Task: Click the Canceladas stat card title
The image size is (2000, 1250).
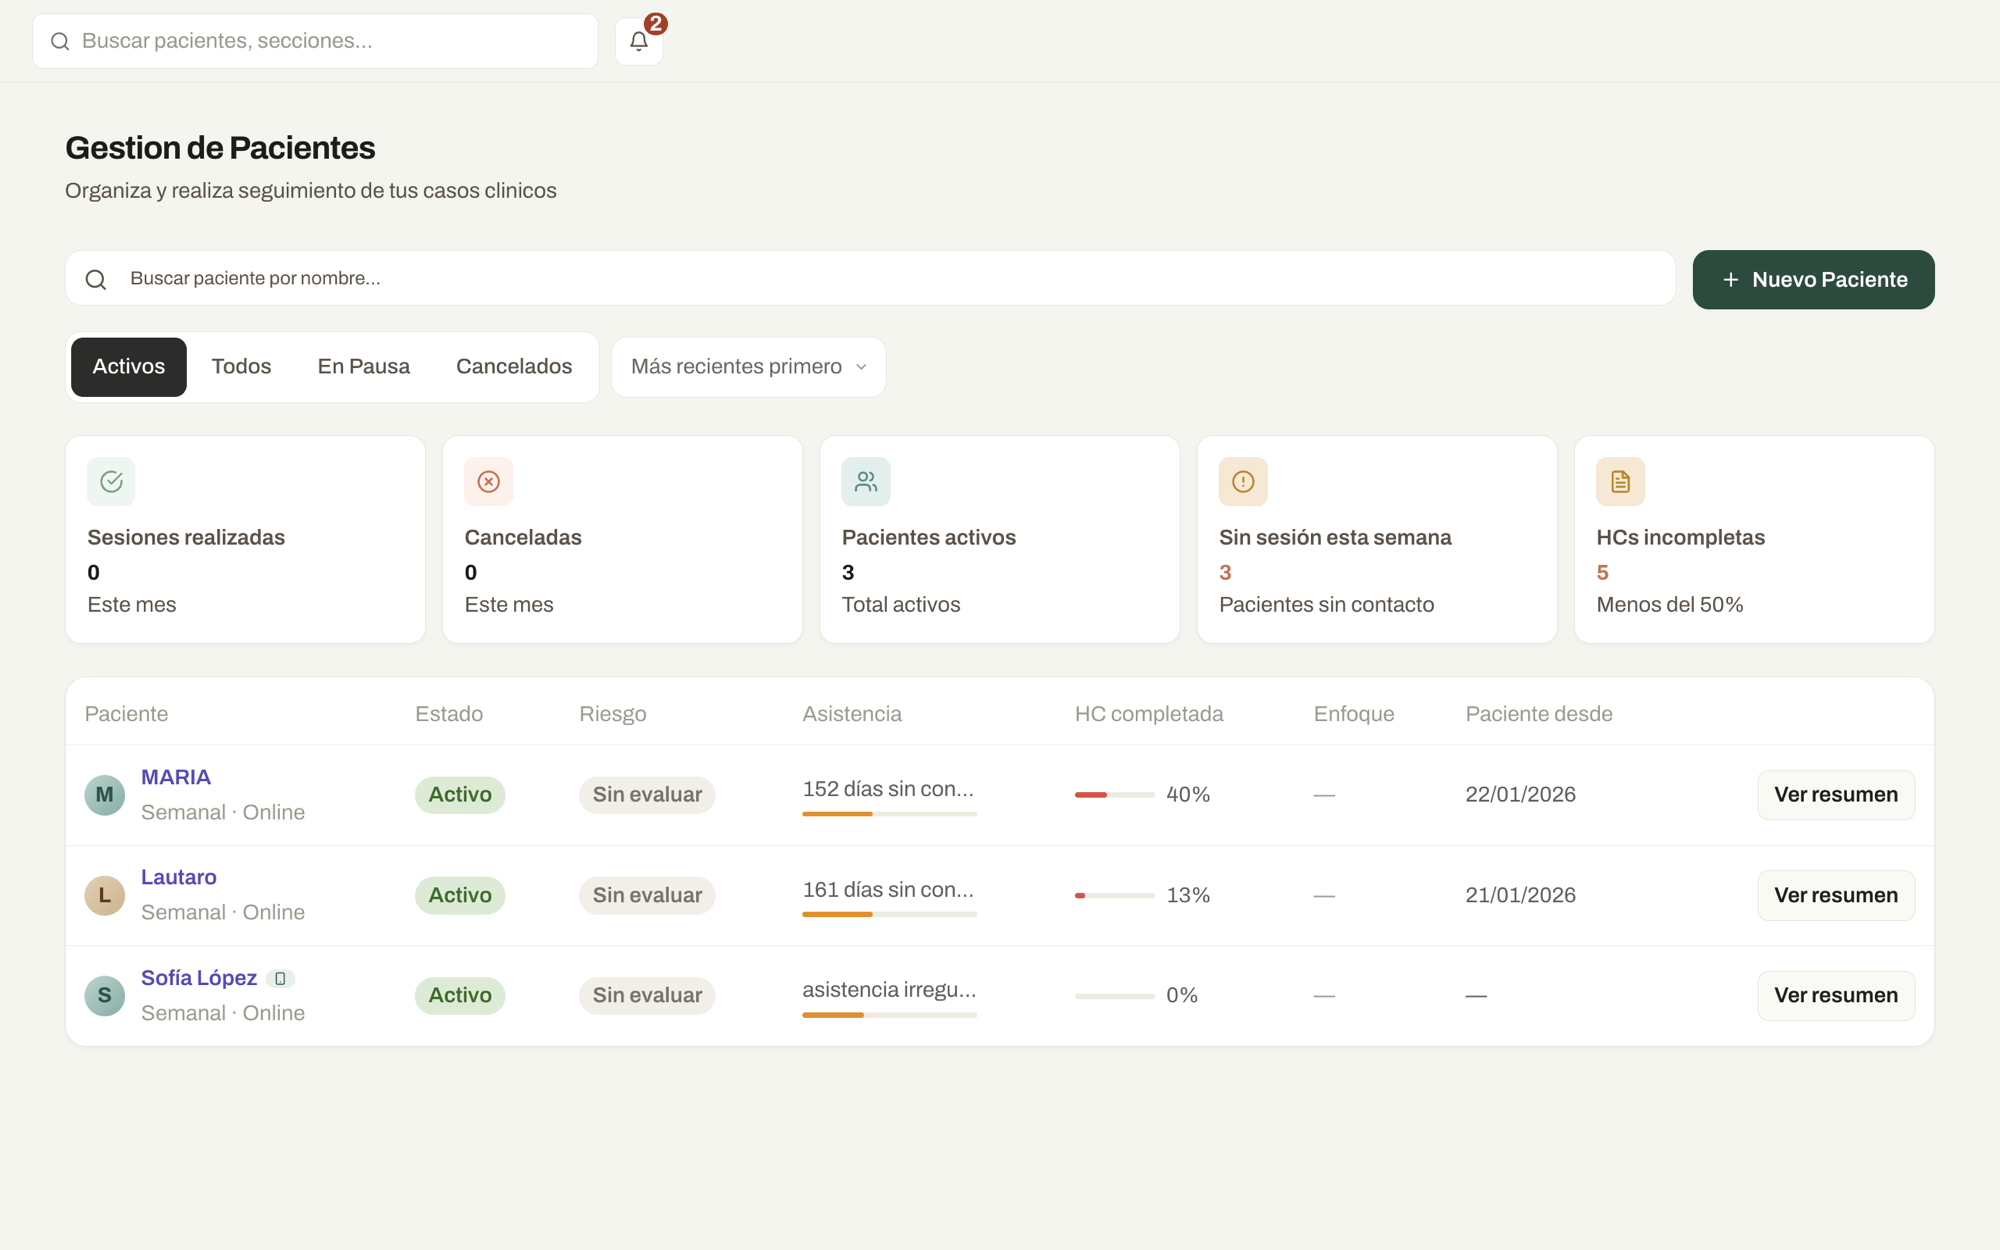Action: (x=523, y=537)
